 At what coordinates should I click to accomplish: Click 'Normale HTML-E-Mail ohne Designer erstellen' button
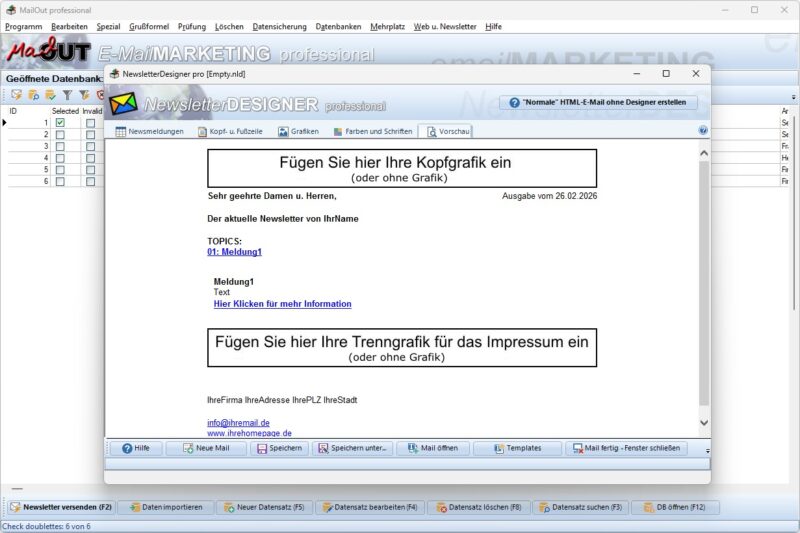pos(598,103)
